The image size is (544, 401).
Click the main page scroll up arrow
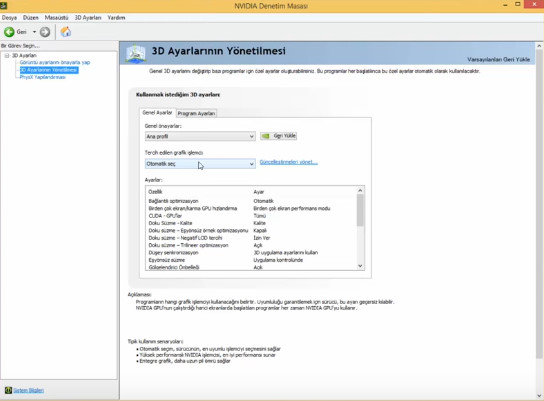pos(539,46)
